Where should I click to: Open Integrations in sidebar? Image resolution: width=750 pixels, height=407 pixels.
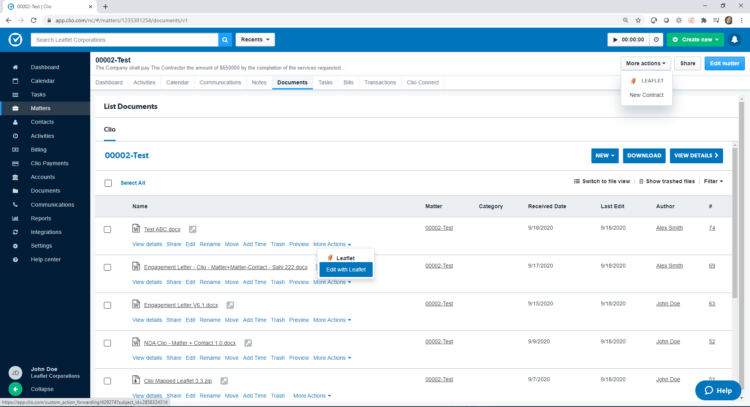tap(46, 231)
